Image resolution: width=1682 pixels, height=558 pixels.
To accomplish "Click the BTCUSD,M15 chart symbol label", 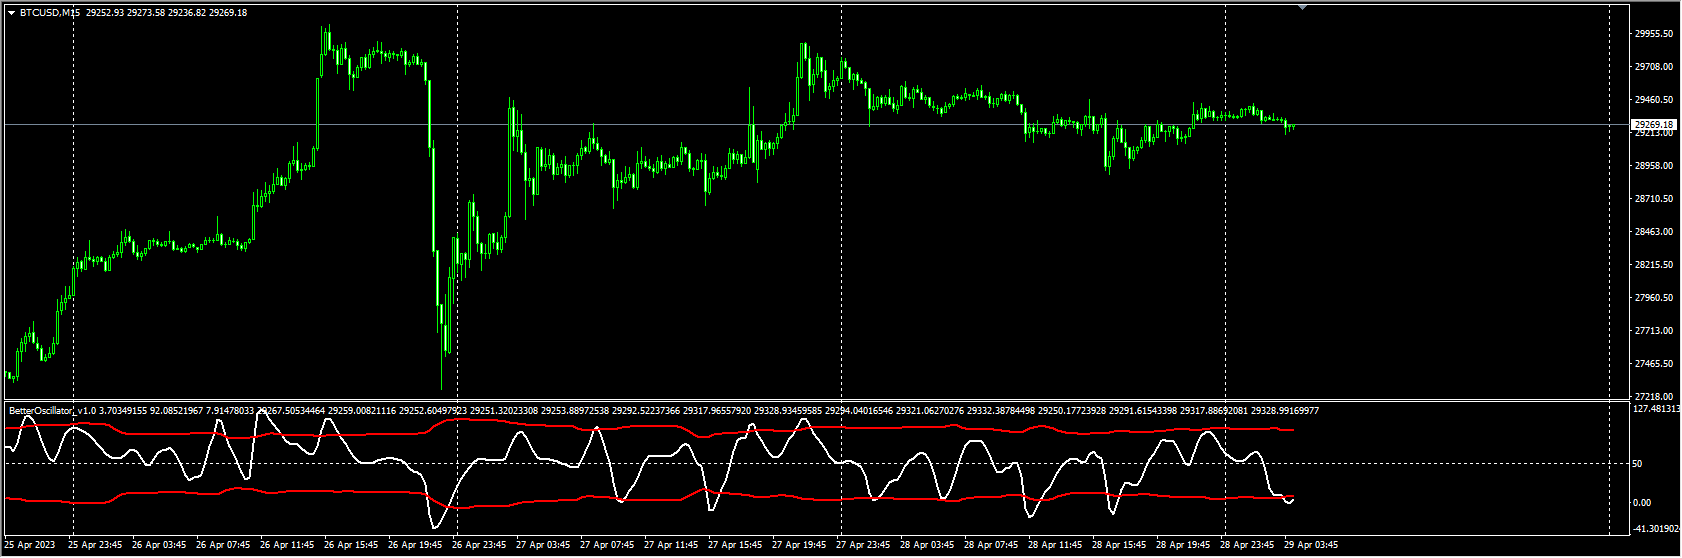I will [49, 12].
